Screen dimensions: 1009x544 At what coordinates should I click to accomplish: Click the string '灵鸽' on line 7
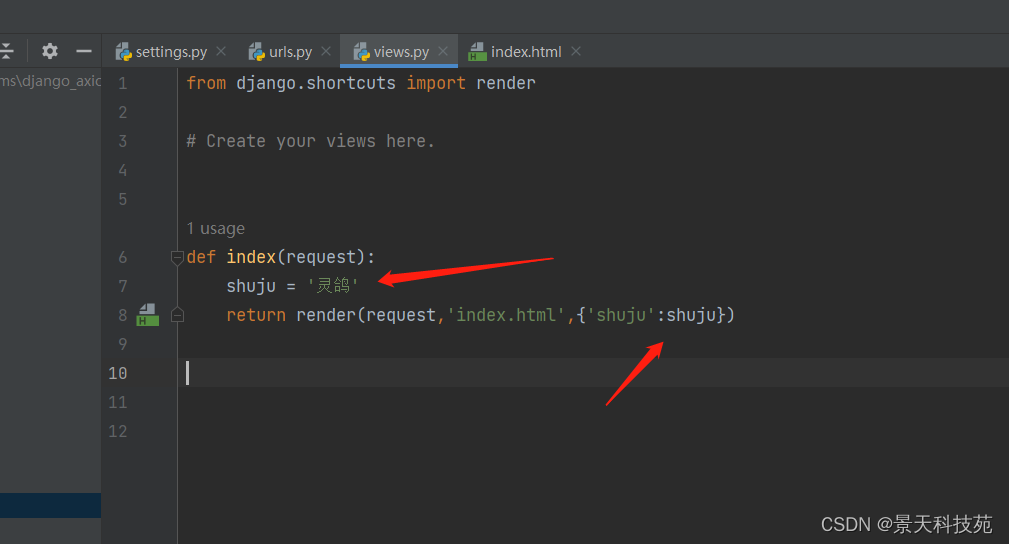333,285
